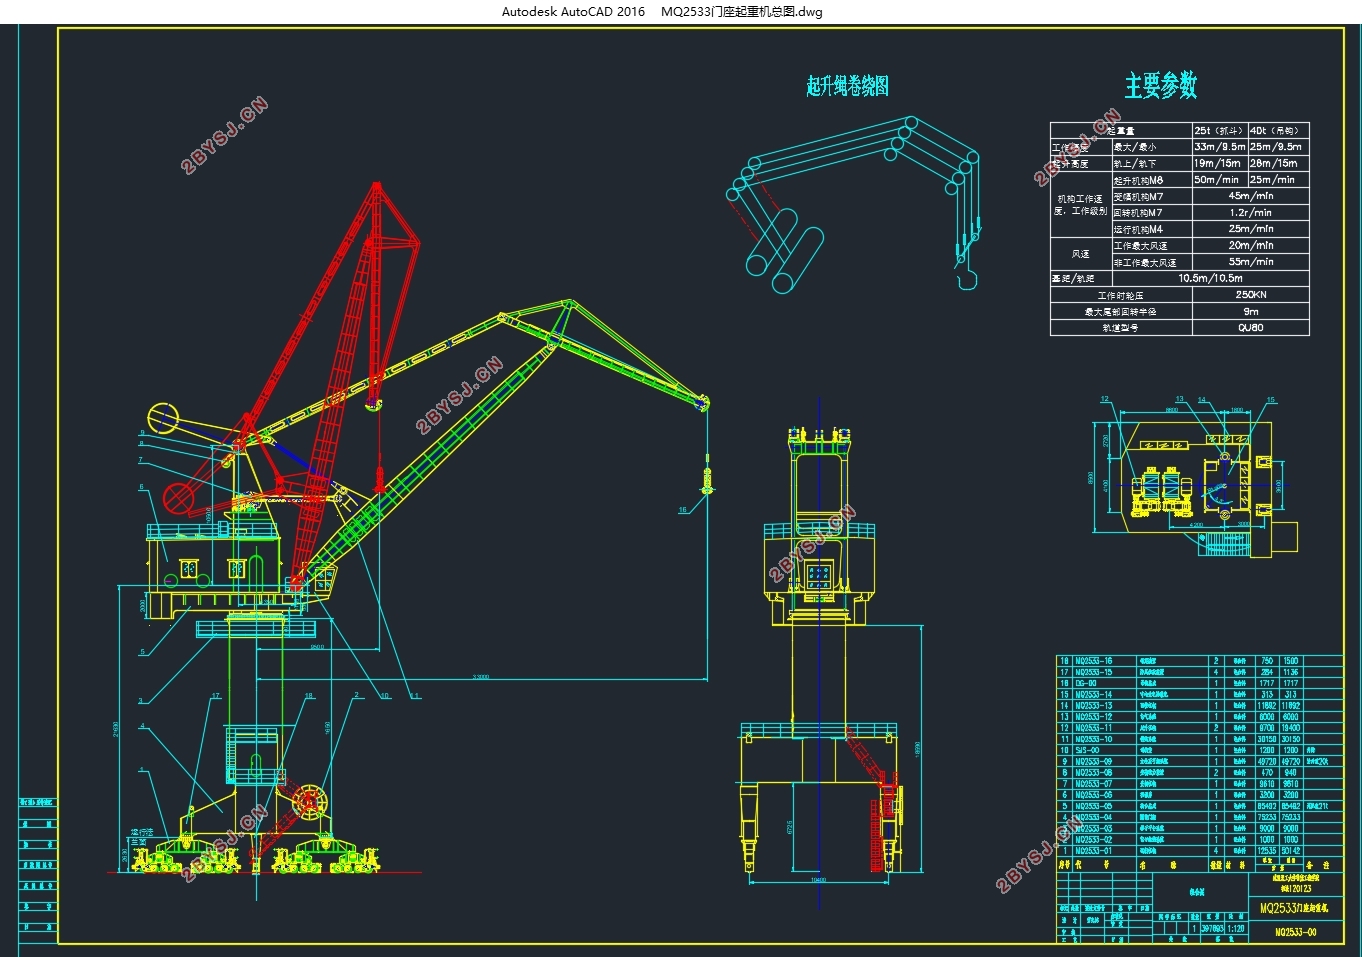The height and width of the screenshot is (957, 1362).
Task: Click the label 工作最大风速
Action: point(1141,246)
